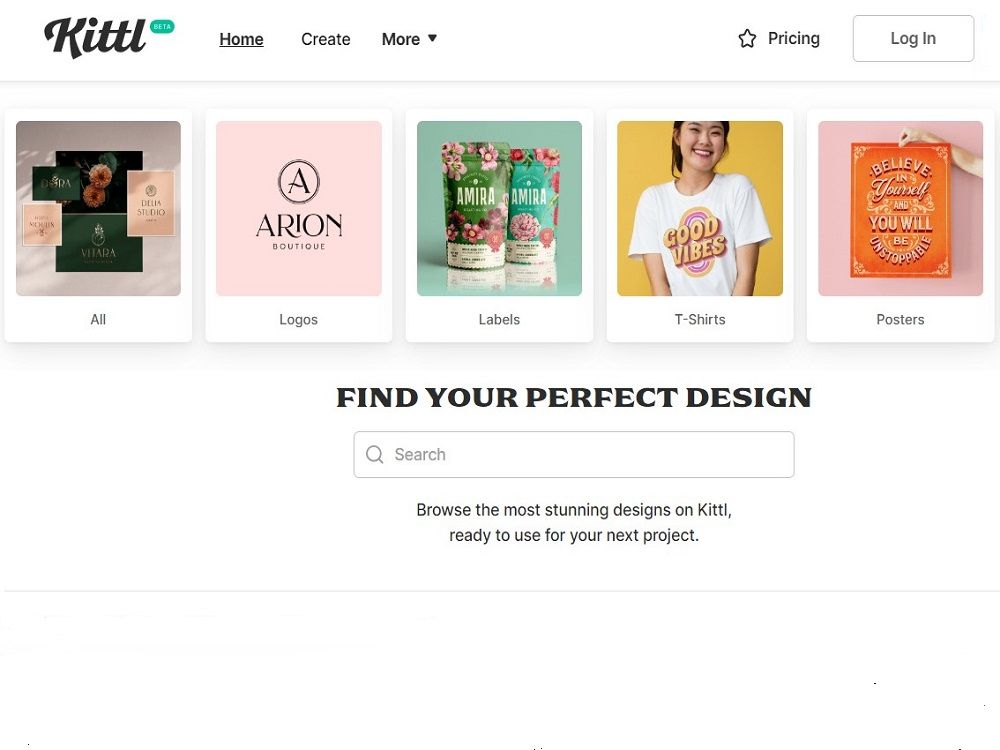Screen dimensions: 1000x750
Task: Click the star icon beside Pricing
Action: point(747,39)
